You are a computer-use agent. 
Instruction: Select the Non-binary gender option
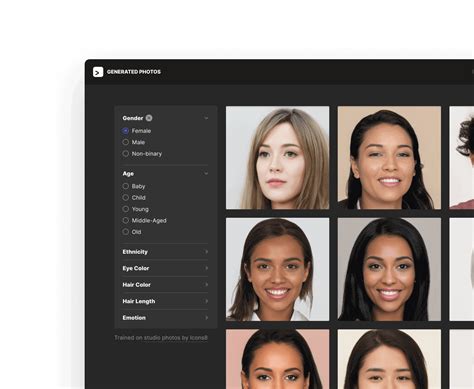pyautogui.click(x=142, y=154)
